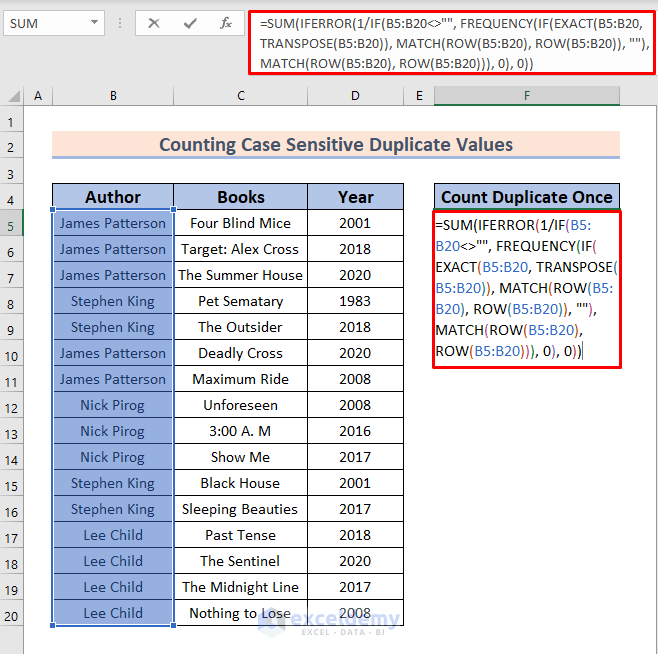
Task: Click 'Deadly Cross' cell
Action: (x=240, y=353)
